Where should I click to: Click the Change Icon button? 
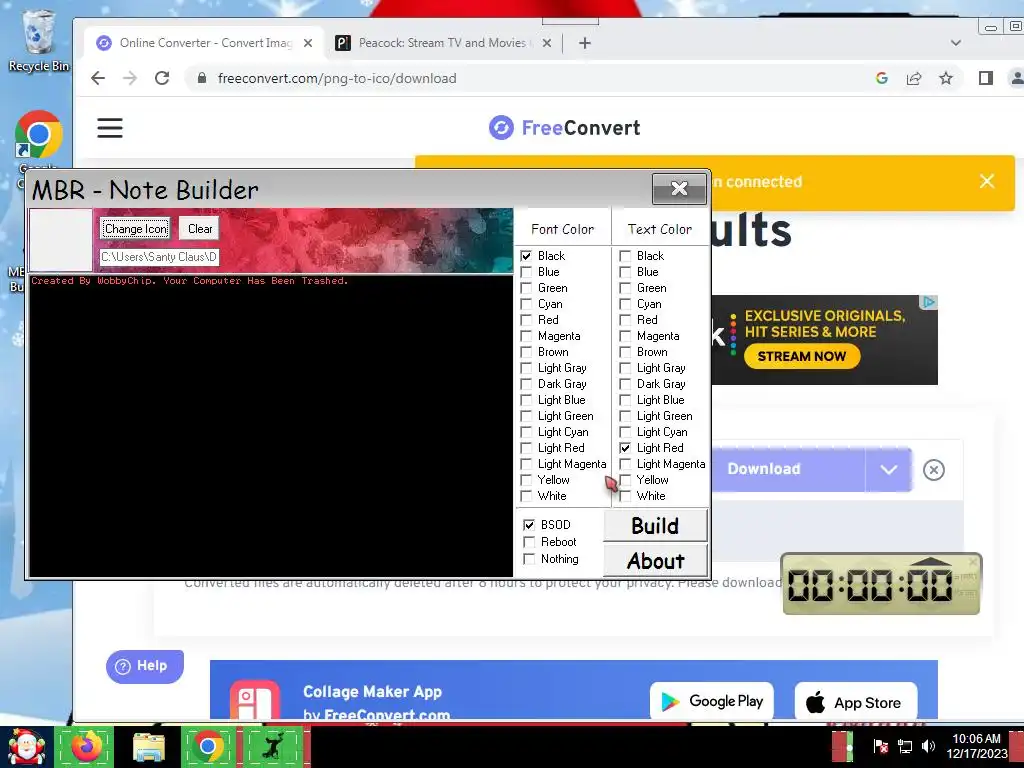136,229
